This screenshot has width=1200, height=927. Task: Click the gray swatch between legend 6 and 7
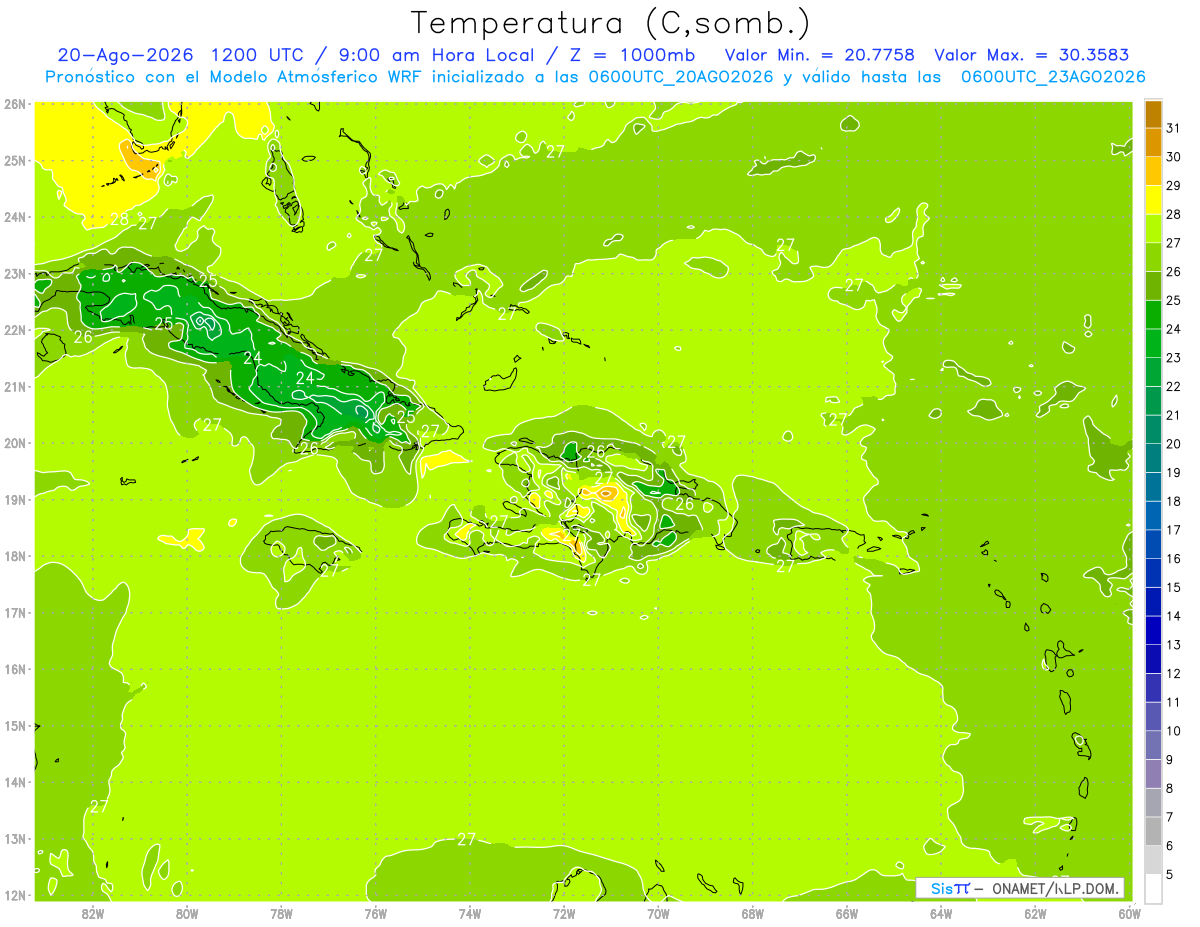pos(1153,832)
